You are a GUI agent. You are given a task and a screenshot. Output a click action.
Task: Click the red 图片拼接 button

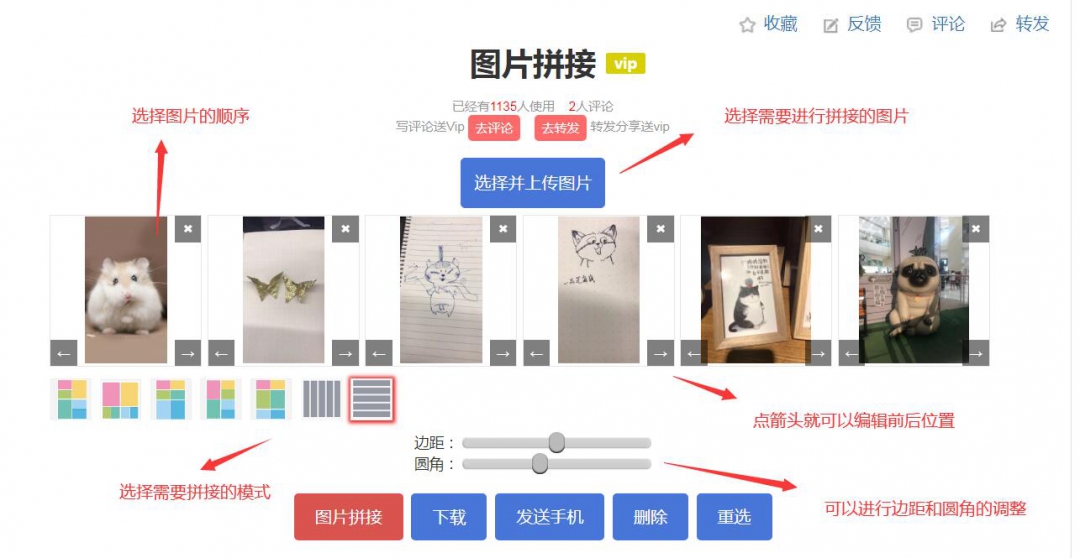pos(349,517)
